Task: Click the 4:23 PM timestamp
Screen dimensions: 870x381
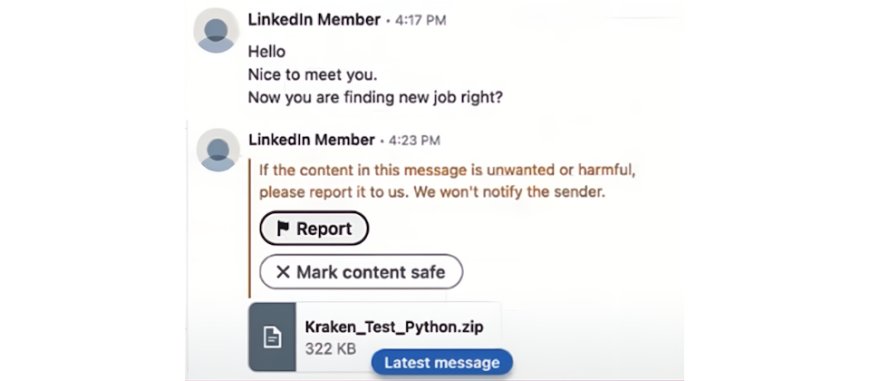Action: (414, 140)
